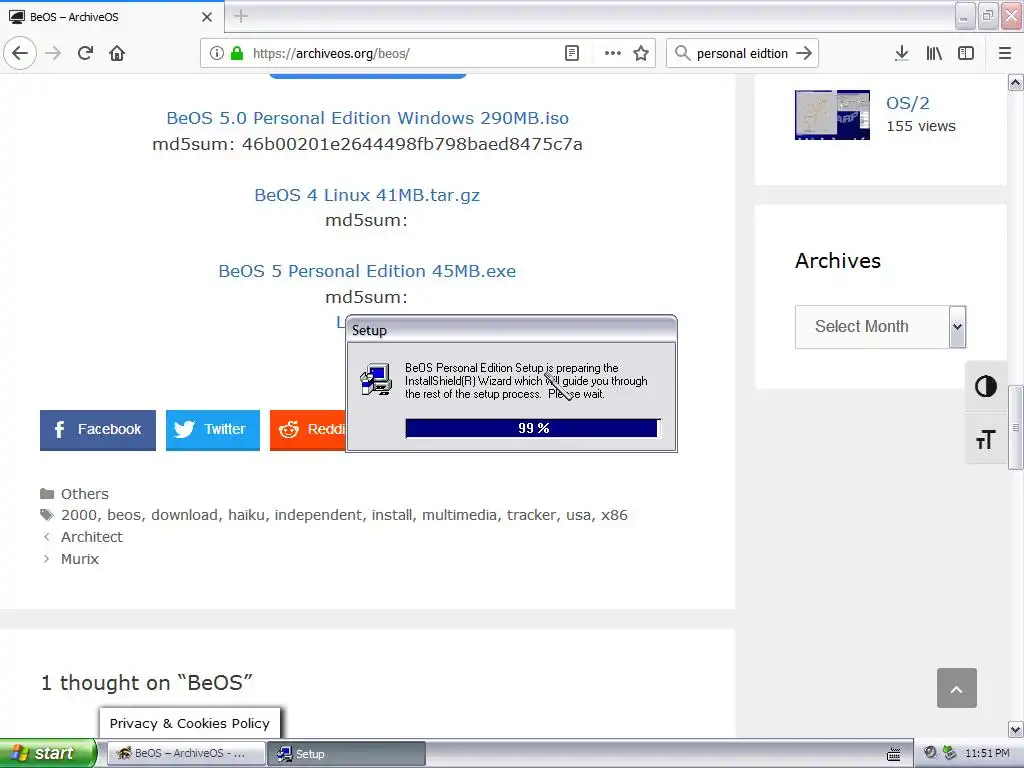Go to next post Murix
Image resolution: width=1024 pixels, height=768 pixels.
(80, 559)
